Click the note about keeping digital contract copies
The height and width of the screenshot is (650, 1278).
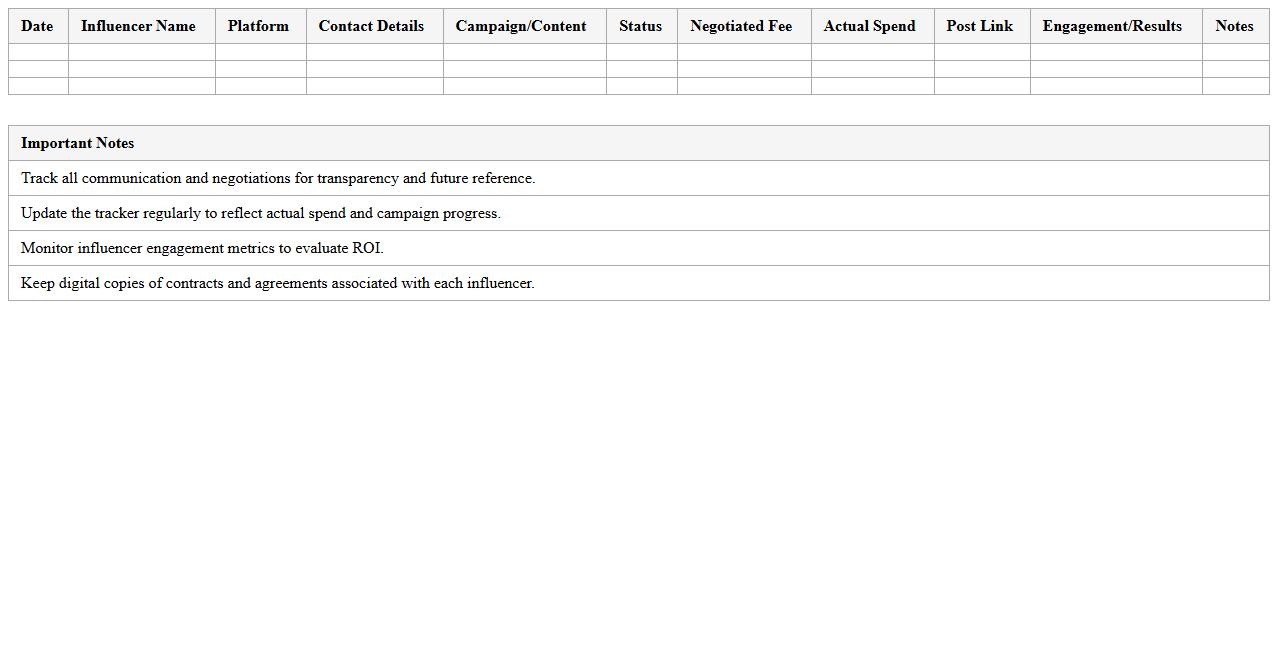[x=278, y=283]
